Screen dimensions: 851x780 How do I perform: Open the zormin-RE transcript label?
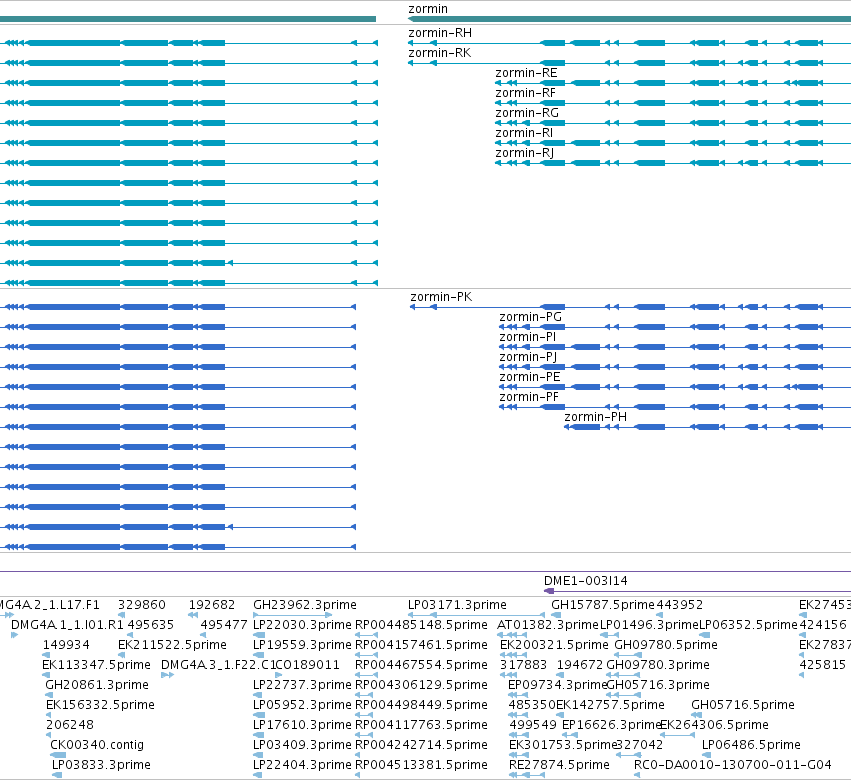point(526,73)
